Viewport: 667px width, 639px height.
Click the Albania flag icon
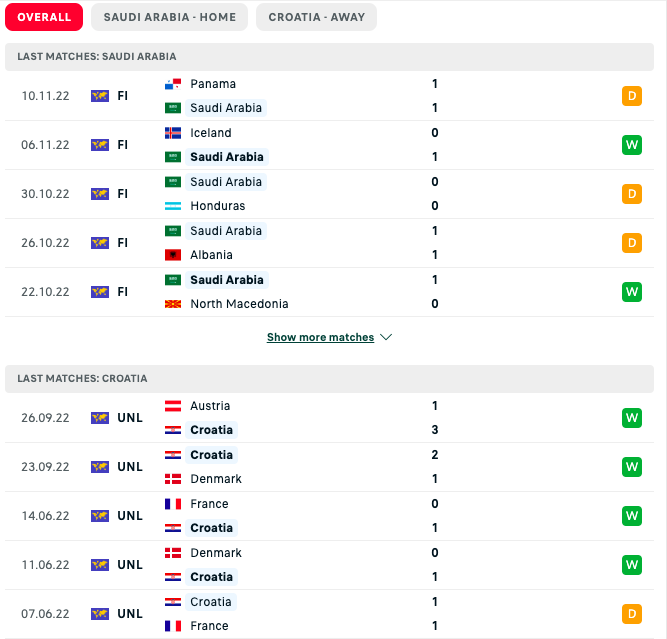pos(173,255)
